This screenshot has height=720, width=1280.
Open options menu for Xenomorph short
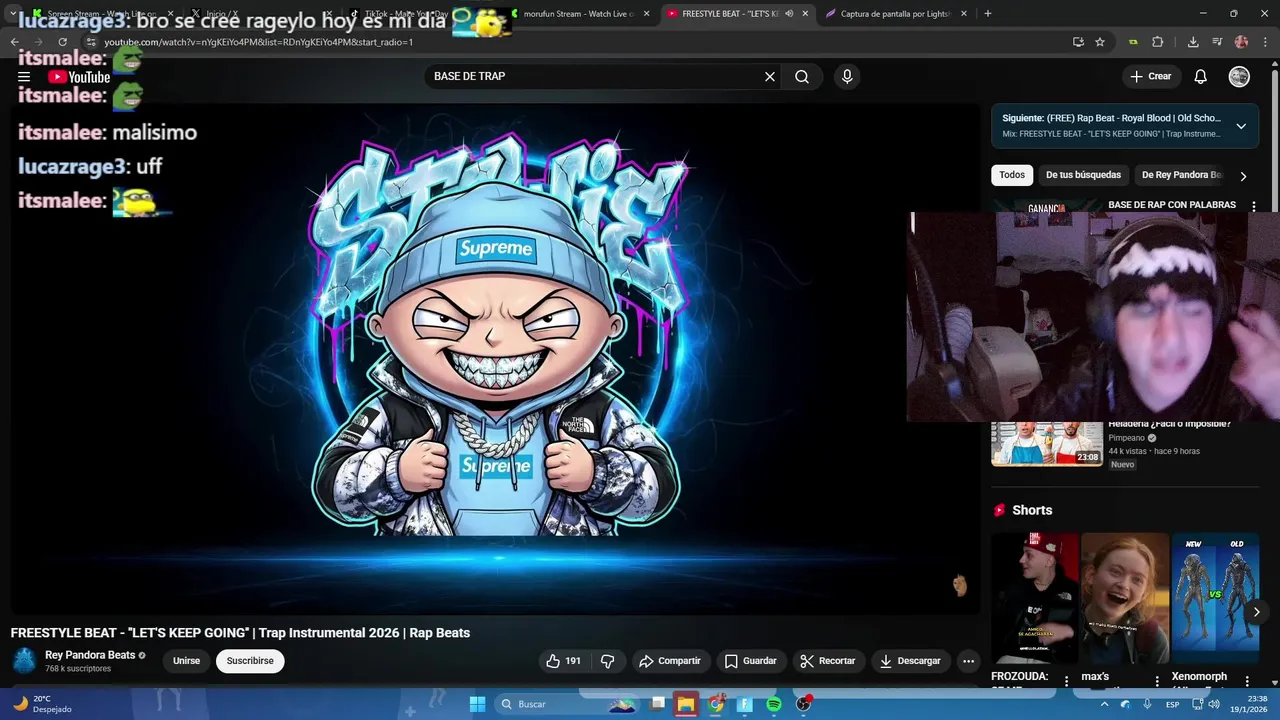(x=1247, y=681)
